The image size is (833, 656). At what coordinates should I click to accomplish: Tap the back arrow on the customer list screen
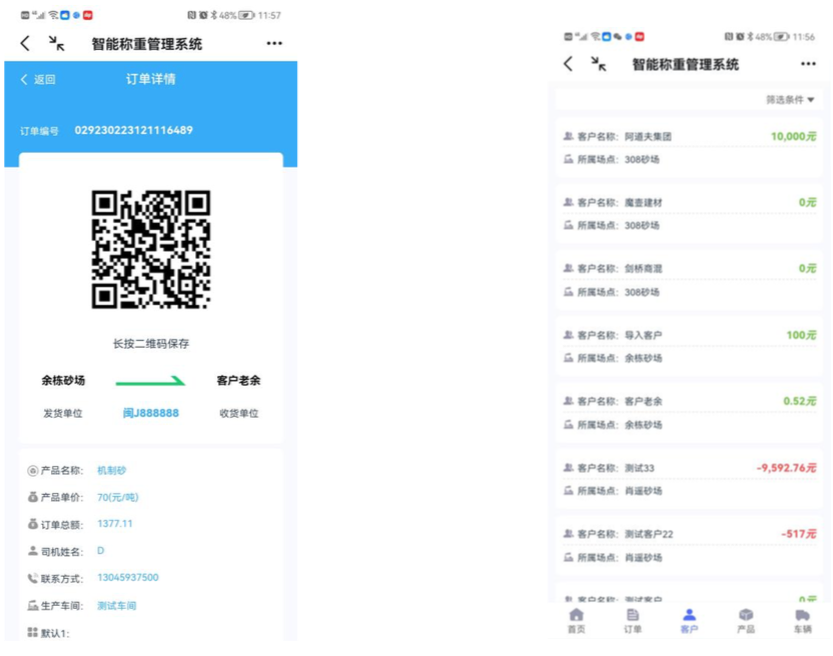pos(568,64)
